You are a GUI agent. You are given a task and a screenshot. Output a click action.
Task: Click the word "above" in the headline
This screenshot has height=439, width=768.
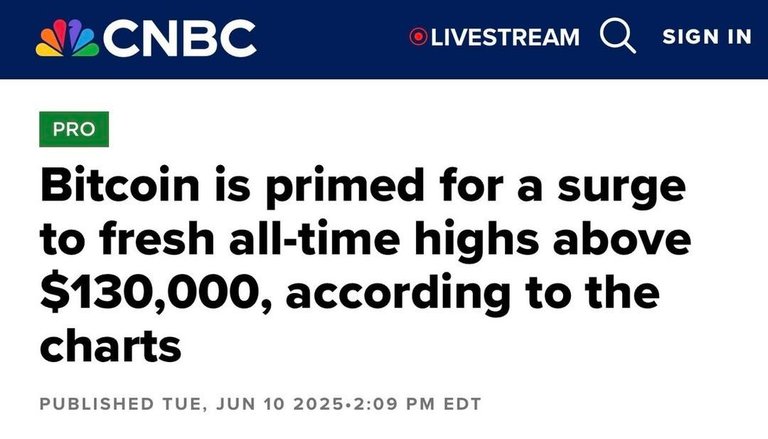[623, 238]
